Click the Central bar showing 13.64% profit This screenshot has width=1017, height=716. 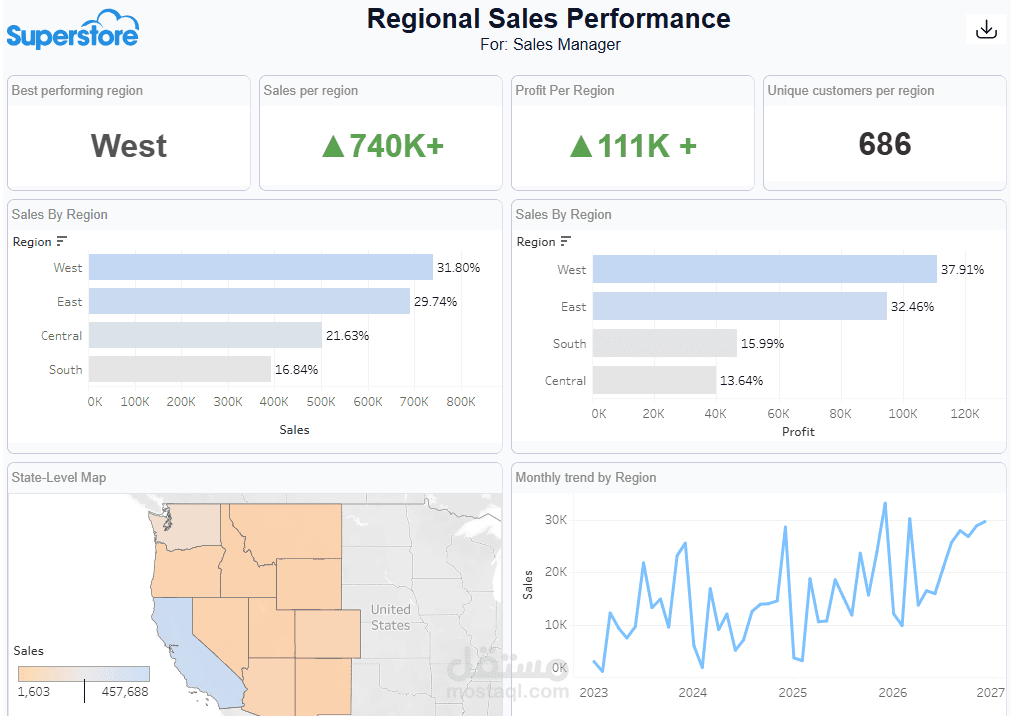(654, 380)
